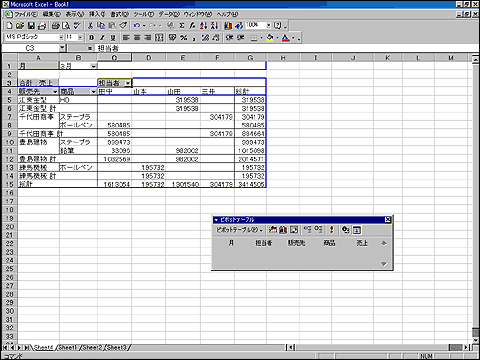The height and width of the screenshot is (360, 480).
Task: Click the Format Painter brush icon
Action: [123, 25]
